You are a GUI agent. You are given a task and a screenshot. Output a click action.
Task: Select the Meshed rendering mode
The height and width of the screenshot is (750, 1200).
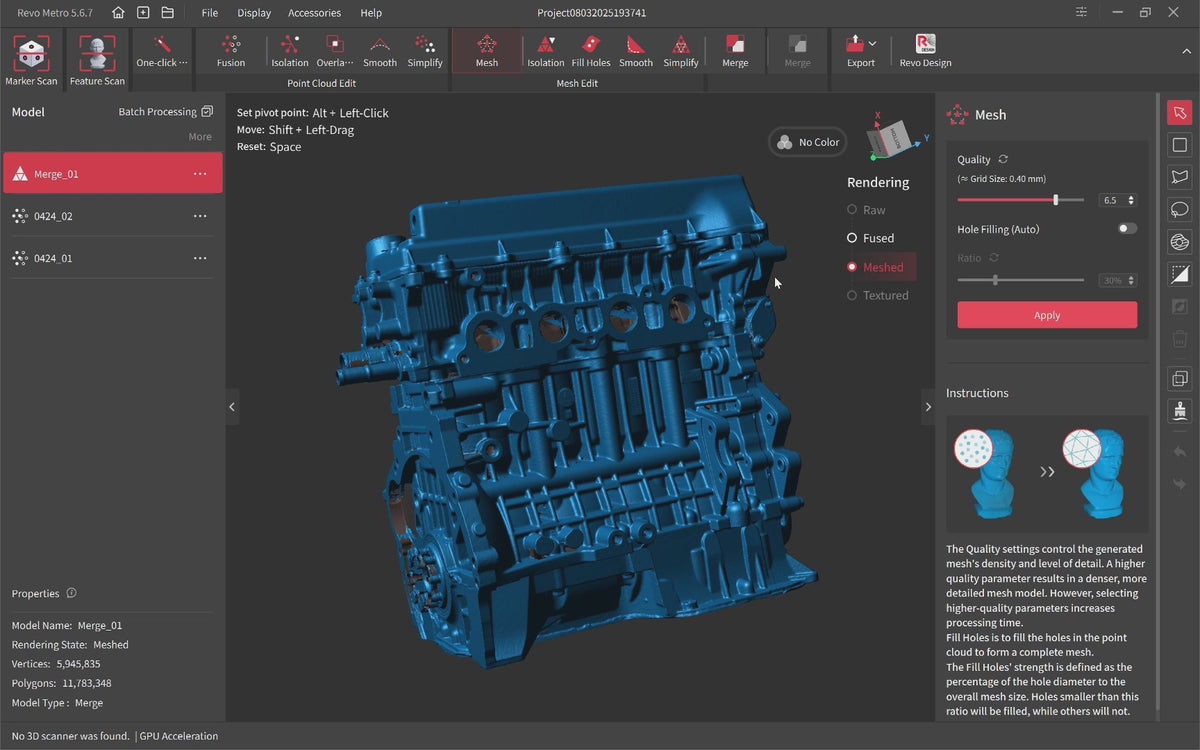pos(876,267)
